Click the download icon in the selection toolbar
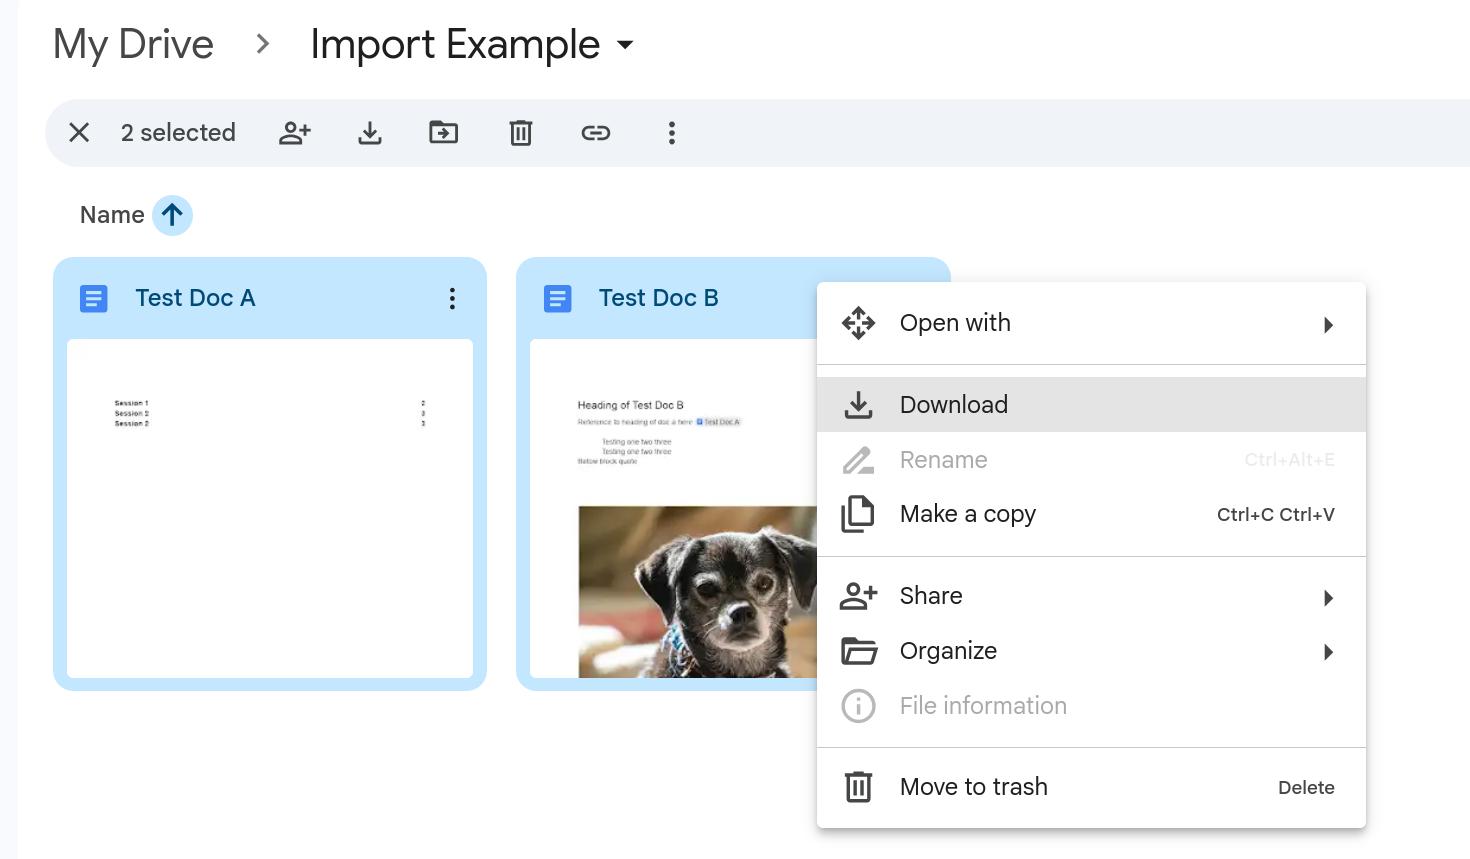The height and width of the screenshot is (859, 1470). pos(370,132)
